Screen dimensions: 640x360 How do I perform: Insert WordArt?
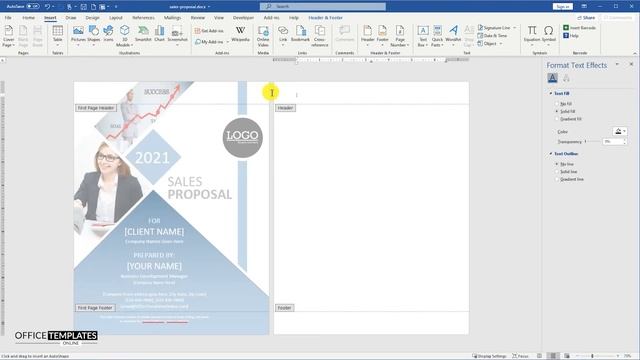[x=453, y=35]
